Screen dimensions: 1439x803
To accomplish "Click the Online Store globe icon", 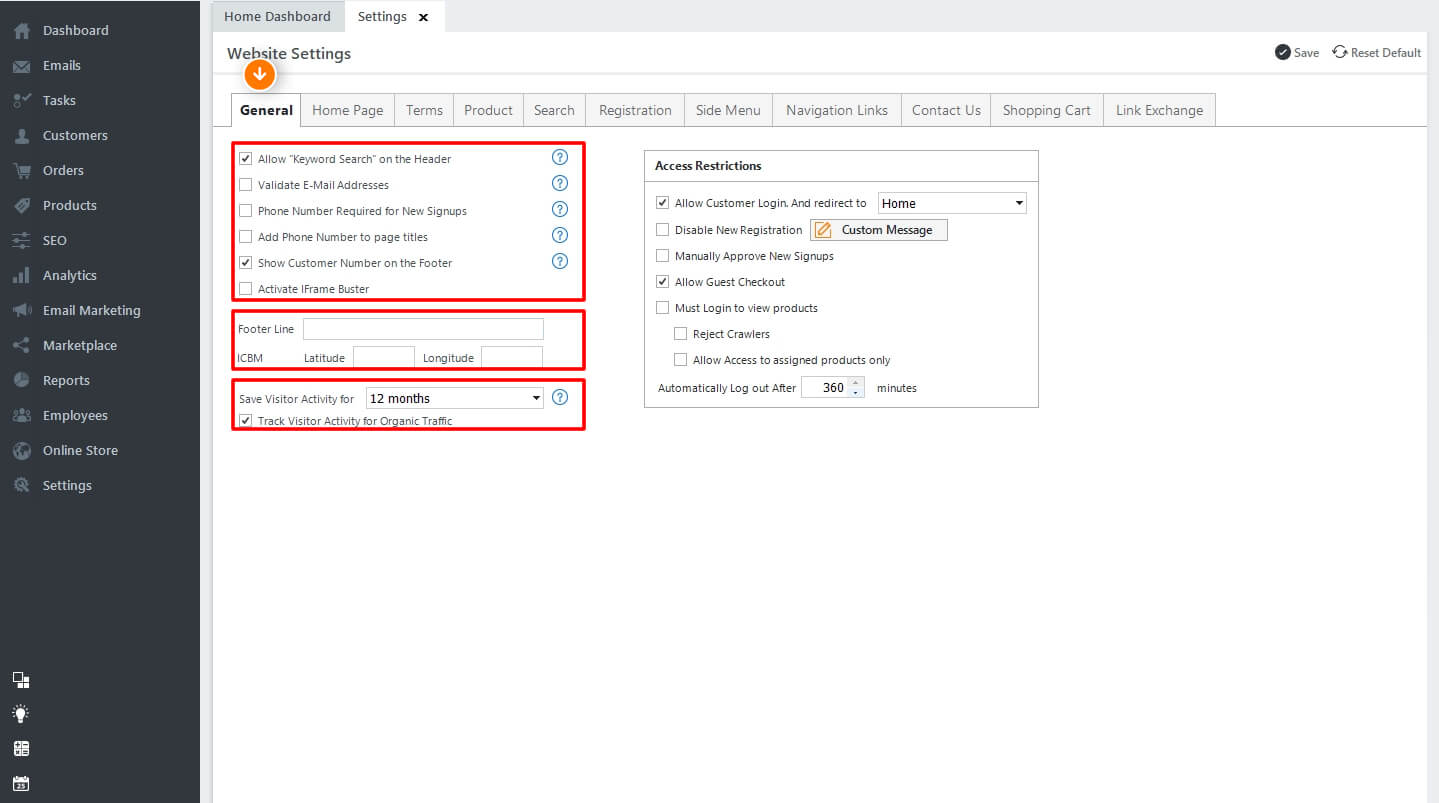I will 21,451.
